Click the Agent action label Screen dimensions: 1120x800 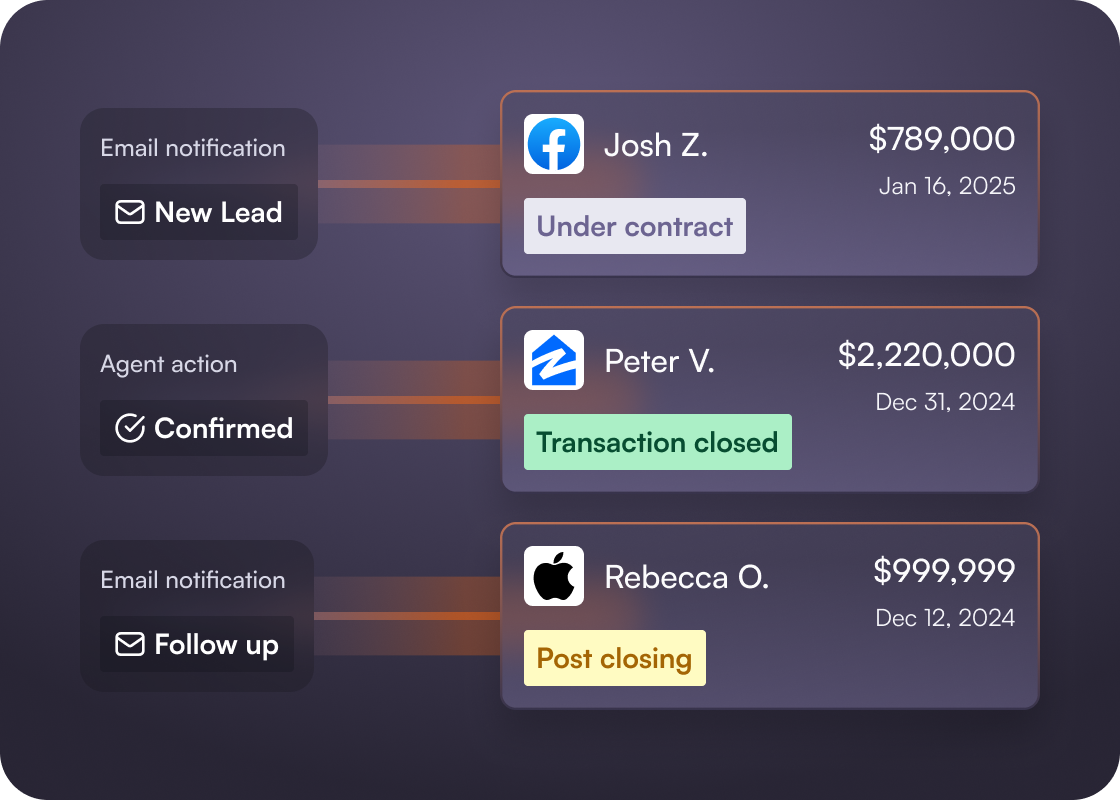pyautogui.click(x=169, y=364)
